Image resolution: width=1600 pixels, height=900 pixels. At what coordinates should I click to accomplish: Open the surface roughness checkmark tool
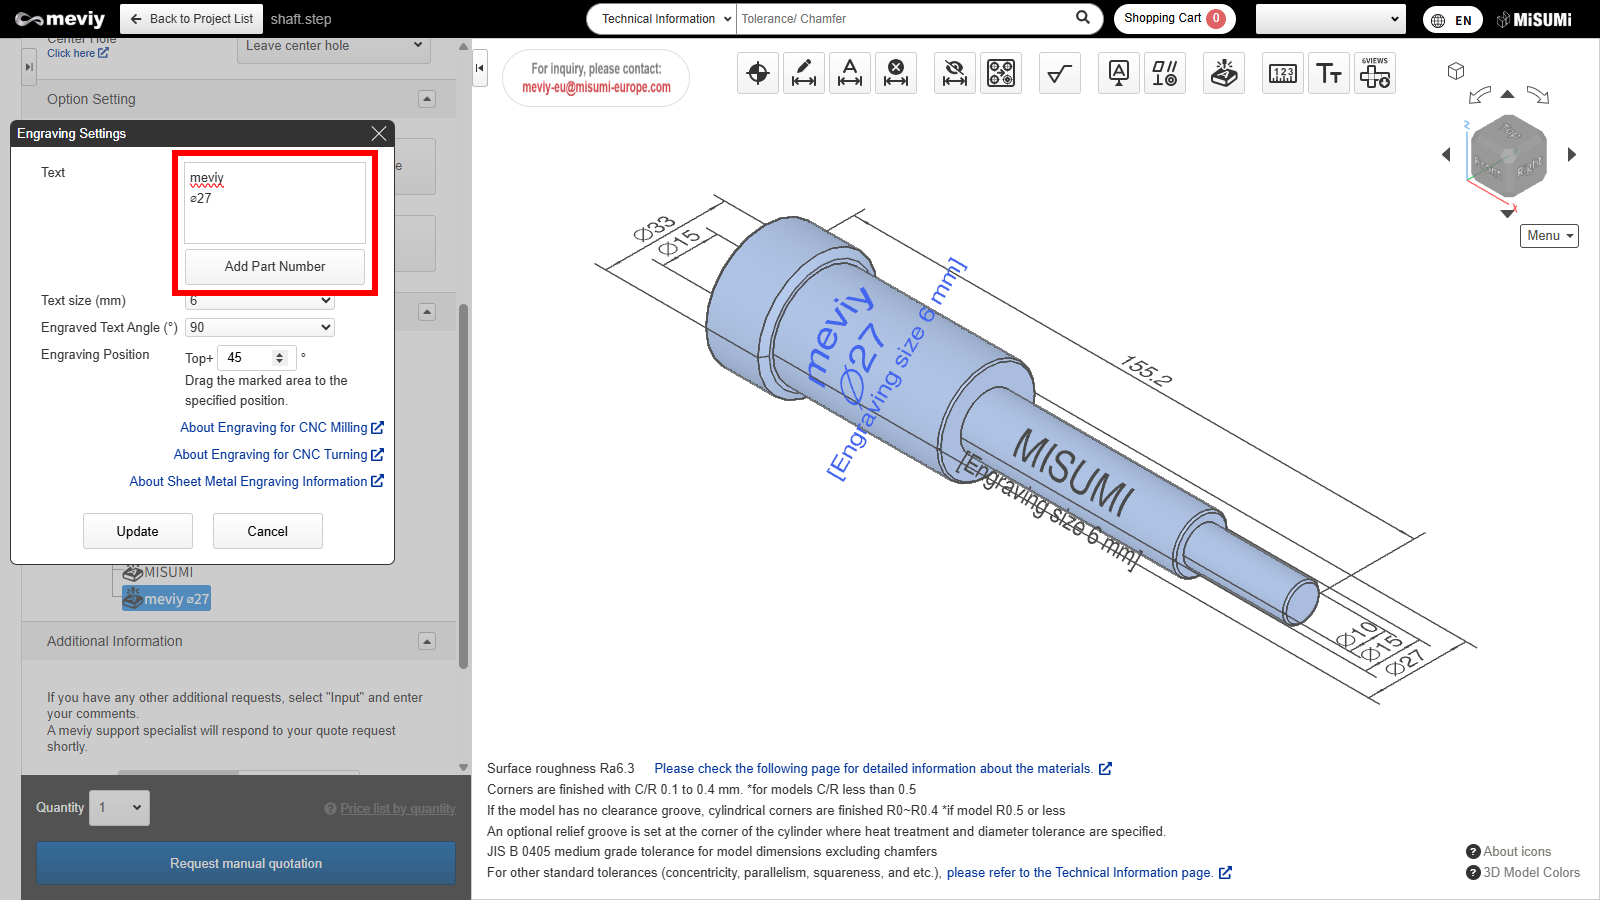tap(1059, 73)
